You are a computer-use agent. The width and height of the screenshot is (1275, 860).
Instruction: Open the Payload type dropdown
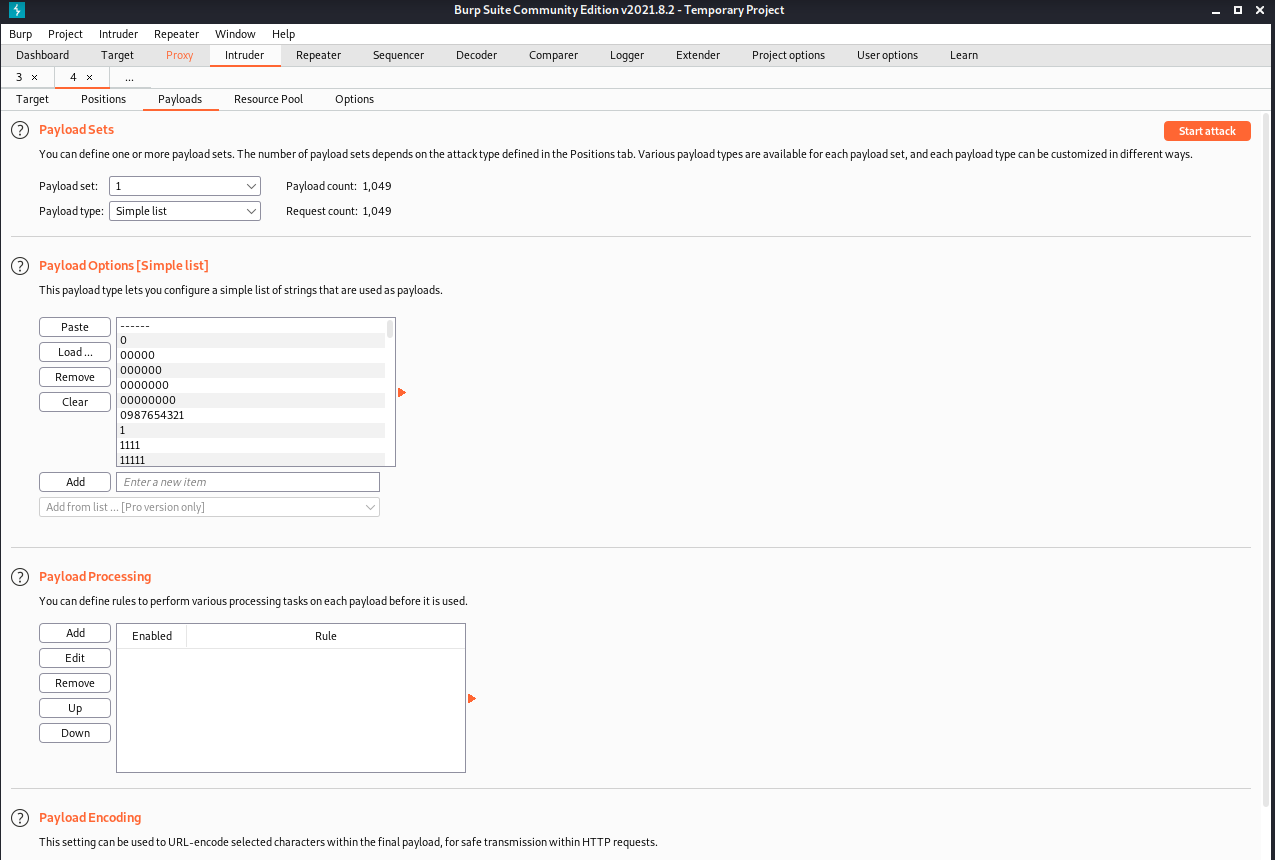point(185,211)
